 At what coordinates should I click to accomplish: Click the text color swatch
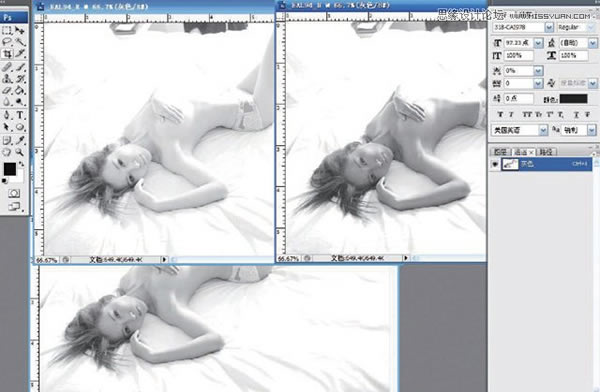click(x=573, y=99)
